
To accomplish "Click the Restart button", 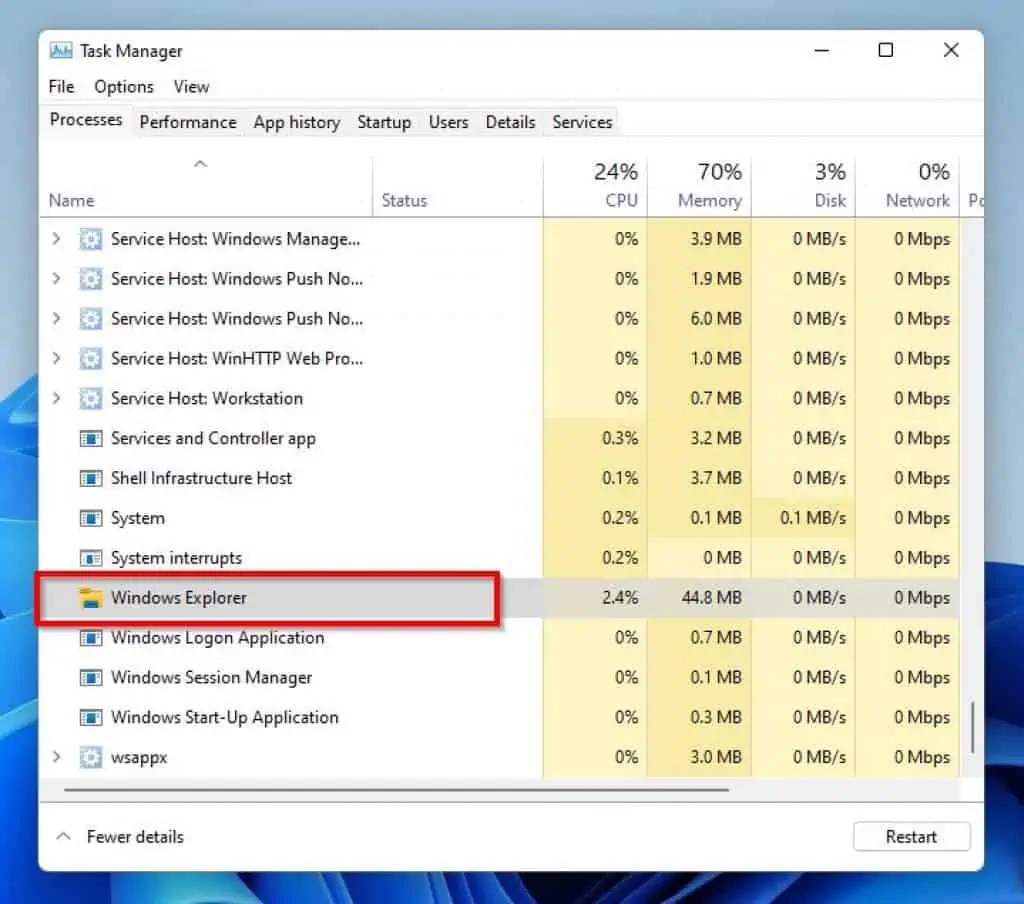I will 911,836.
